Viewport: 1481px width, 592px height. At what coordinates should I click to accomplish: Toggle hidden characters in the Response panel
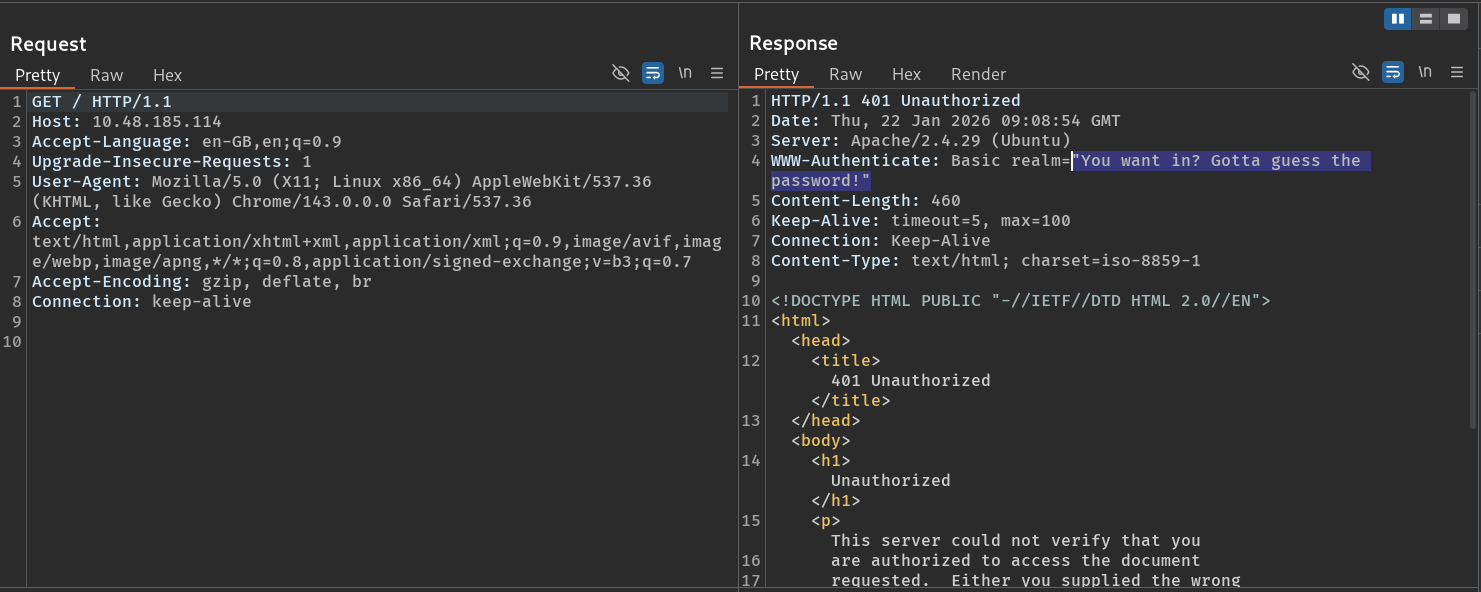(1360, 72)
